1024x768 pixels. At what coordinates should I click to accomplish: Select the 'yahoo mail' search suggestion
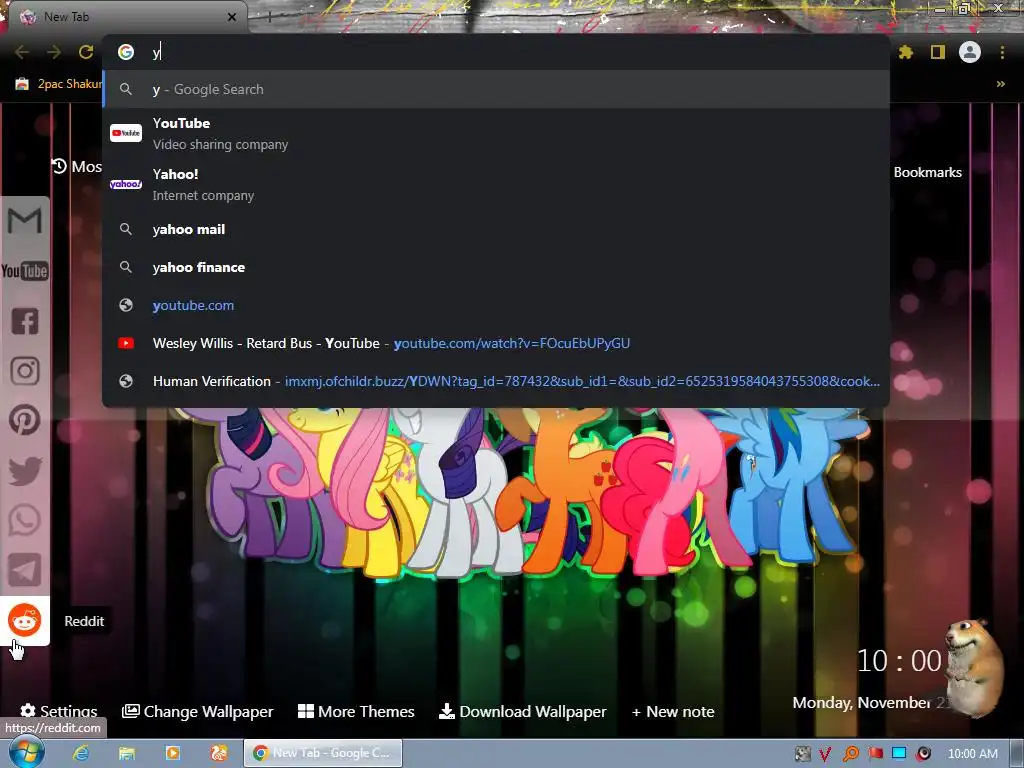[496, 229]
